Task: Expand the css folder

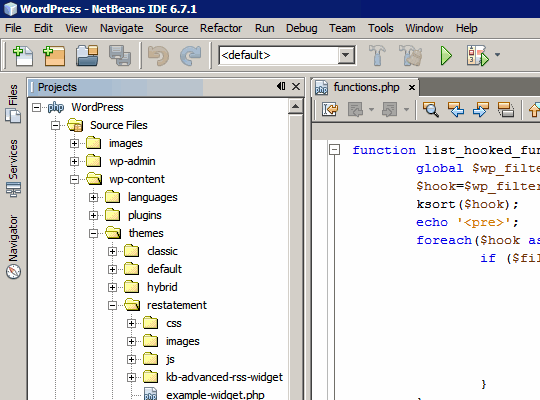Action: [131, 324]
